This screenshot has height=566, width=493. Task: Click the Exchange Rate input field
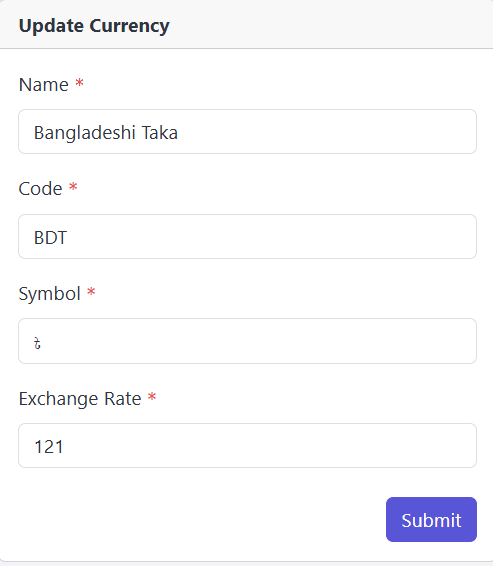click(x=247, y=445)
